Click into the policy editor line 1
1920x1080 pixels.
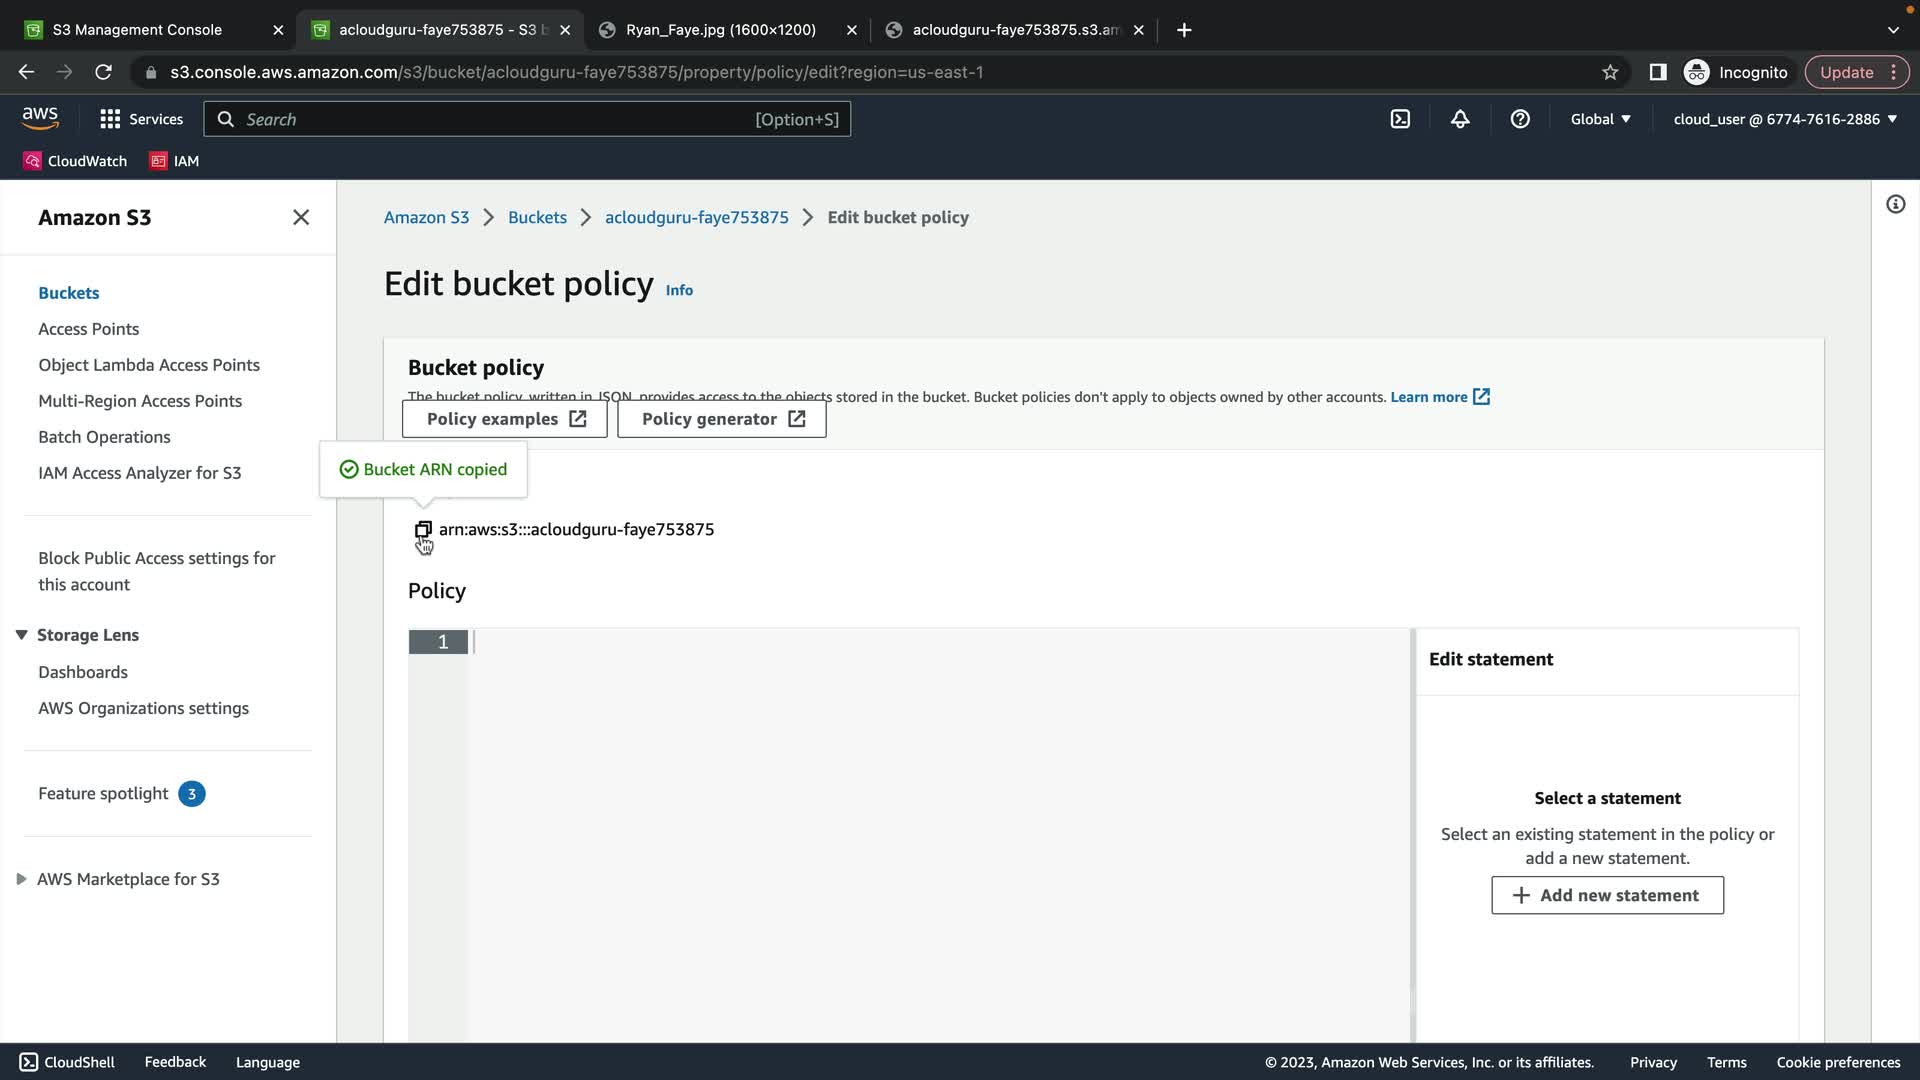pyautogui.click(x=900, y=642)
